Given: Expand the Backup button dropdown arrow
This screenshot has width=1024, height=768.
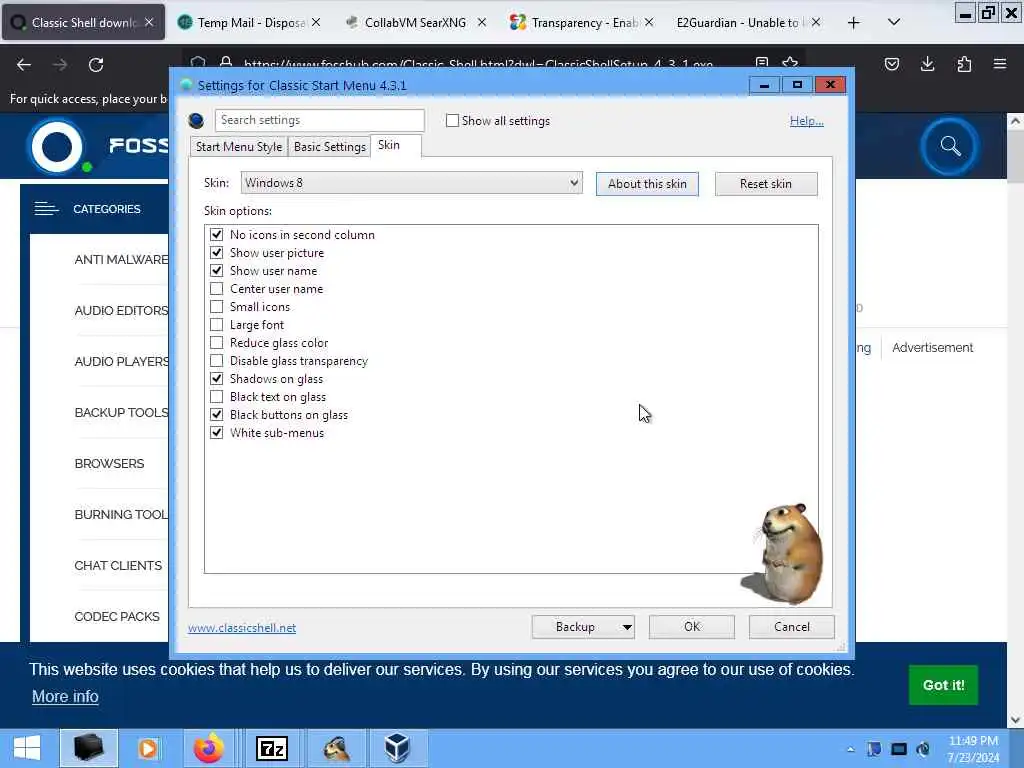Looking at the screenshot, I should coord(626,627).
